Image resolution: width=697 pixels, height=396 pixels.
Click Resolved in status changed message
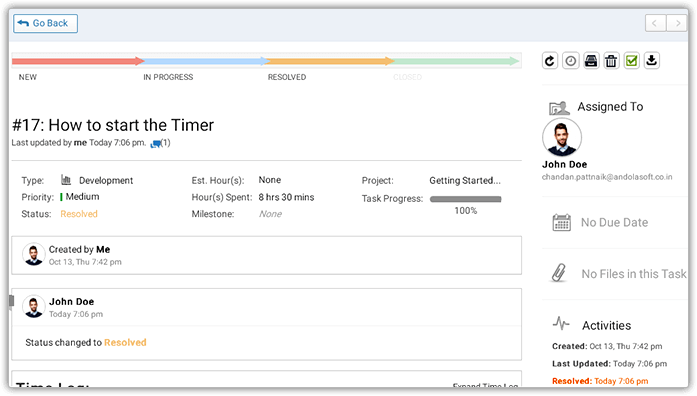[125, 343]
